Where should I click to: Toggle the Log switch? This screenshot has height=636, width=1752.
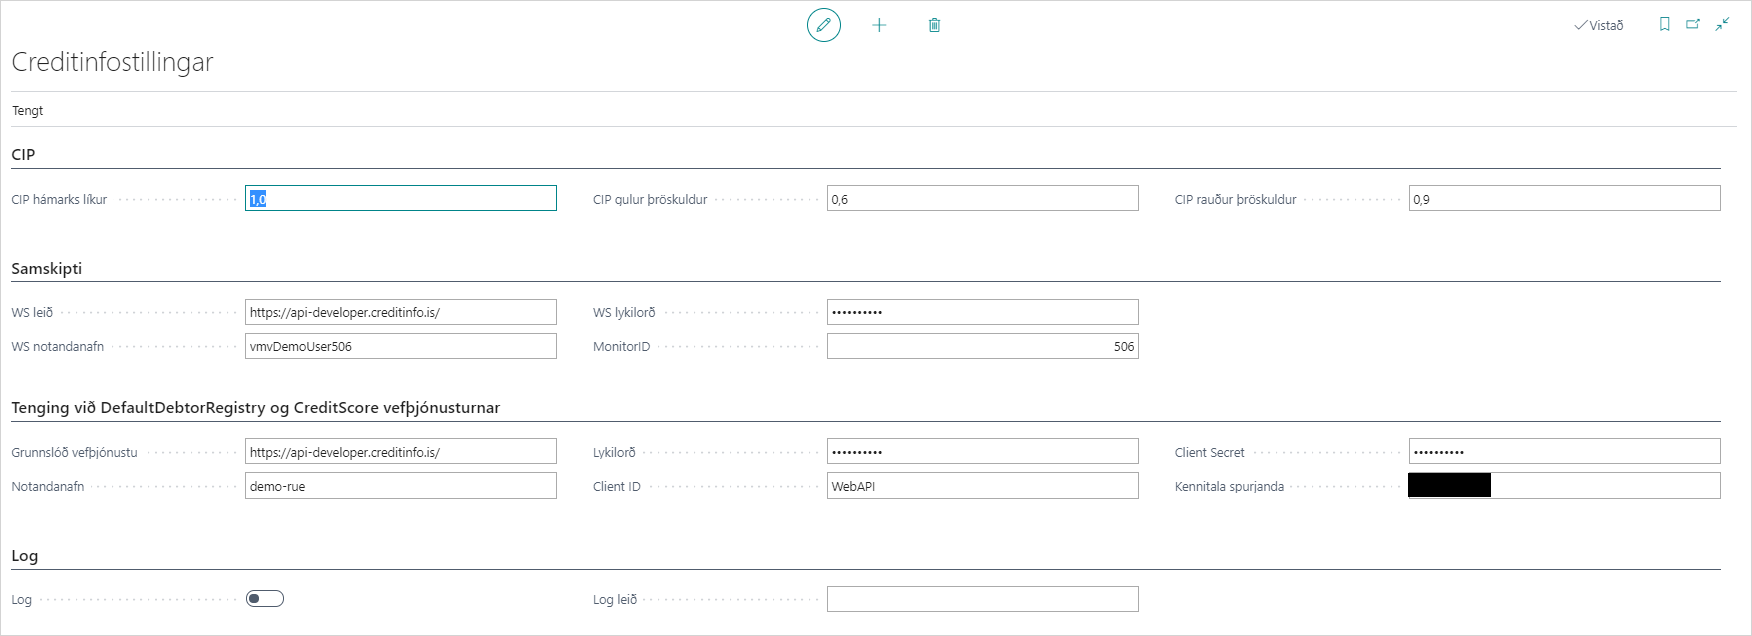[x=265, y=599]
